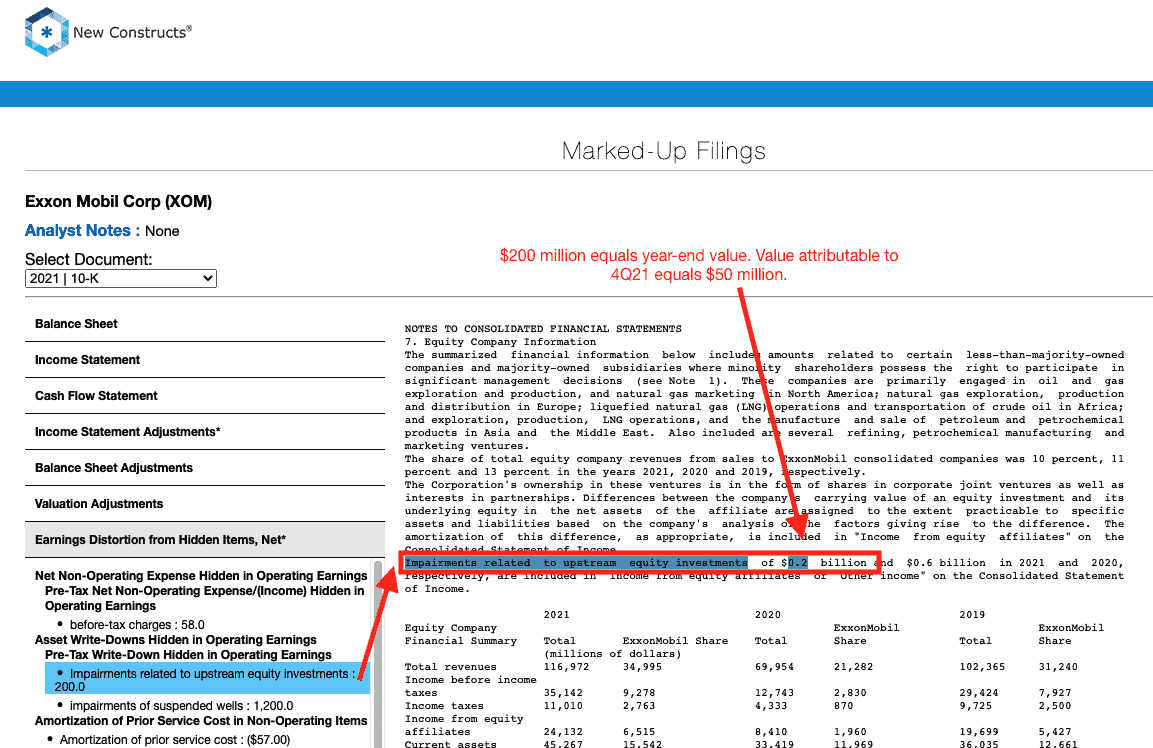
Task: Click Income taxes 2021 total 11,010
Action: pyautogui.click(x=563, y=706)
